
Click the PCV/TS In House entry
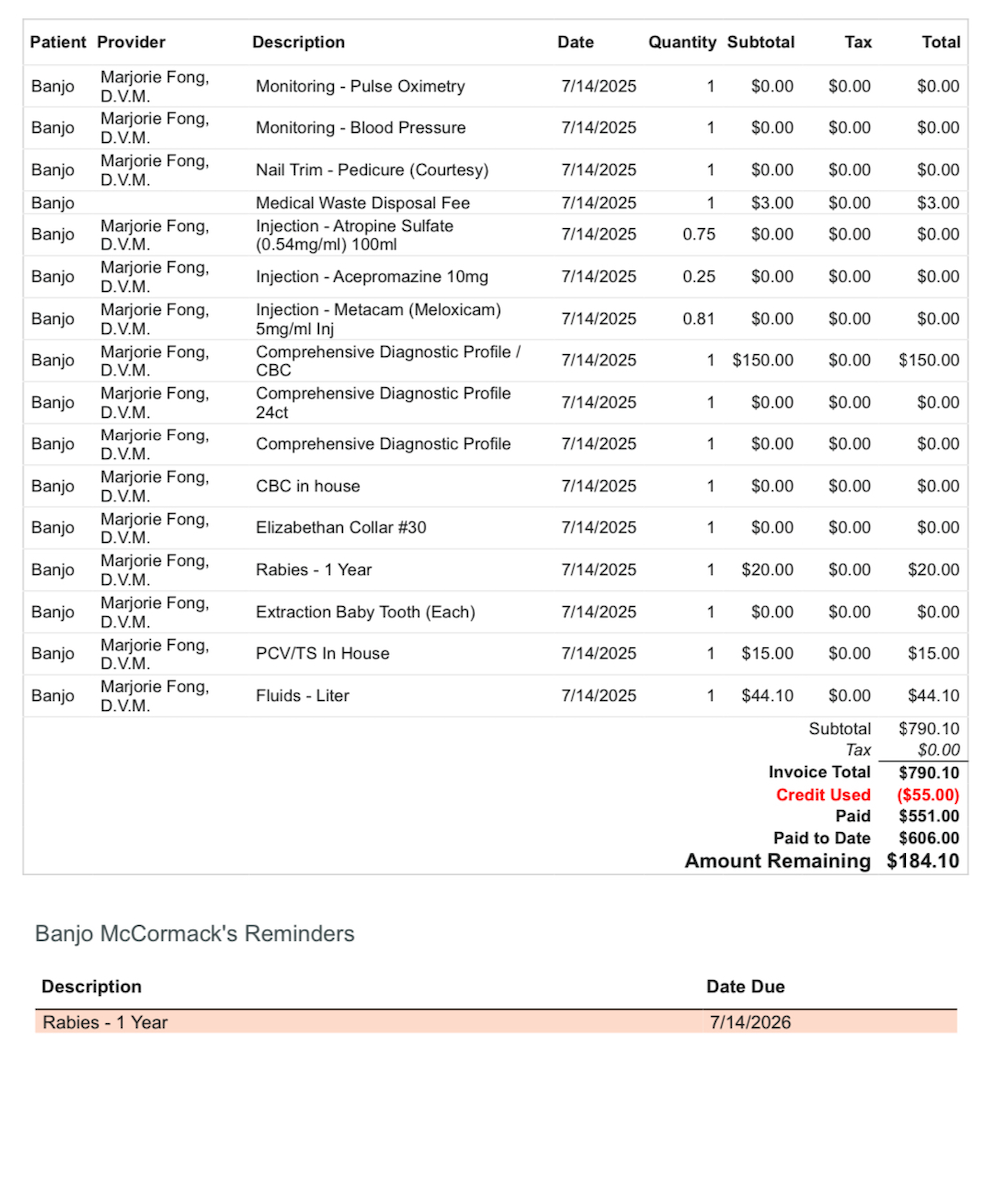point(322,654)
